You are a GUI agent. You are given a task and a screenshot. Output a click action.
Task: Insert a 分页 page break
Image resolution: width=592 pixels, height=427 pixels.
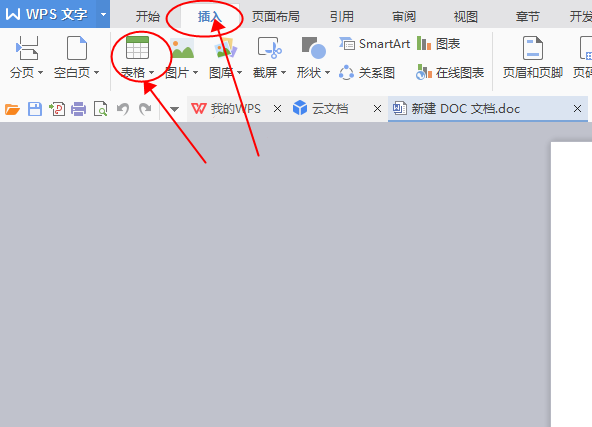(x=26, y=57)
